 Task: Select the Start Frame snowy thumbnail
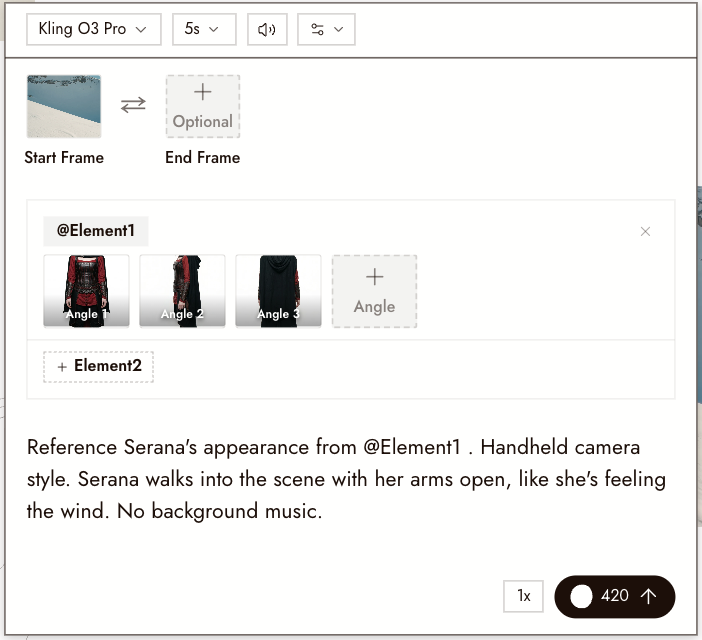click(64, 107)
